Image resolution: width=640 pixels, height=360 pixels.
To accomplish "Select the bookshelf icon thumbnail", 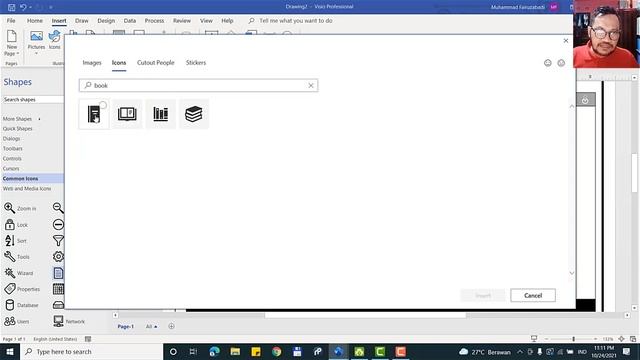I will coord(160,114).
